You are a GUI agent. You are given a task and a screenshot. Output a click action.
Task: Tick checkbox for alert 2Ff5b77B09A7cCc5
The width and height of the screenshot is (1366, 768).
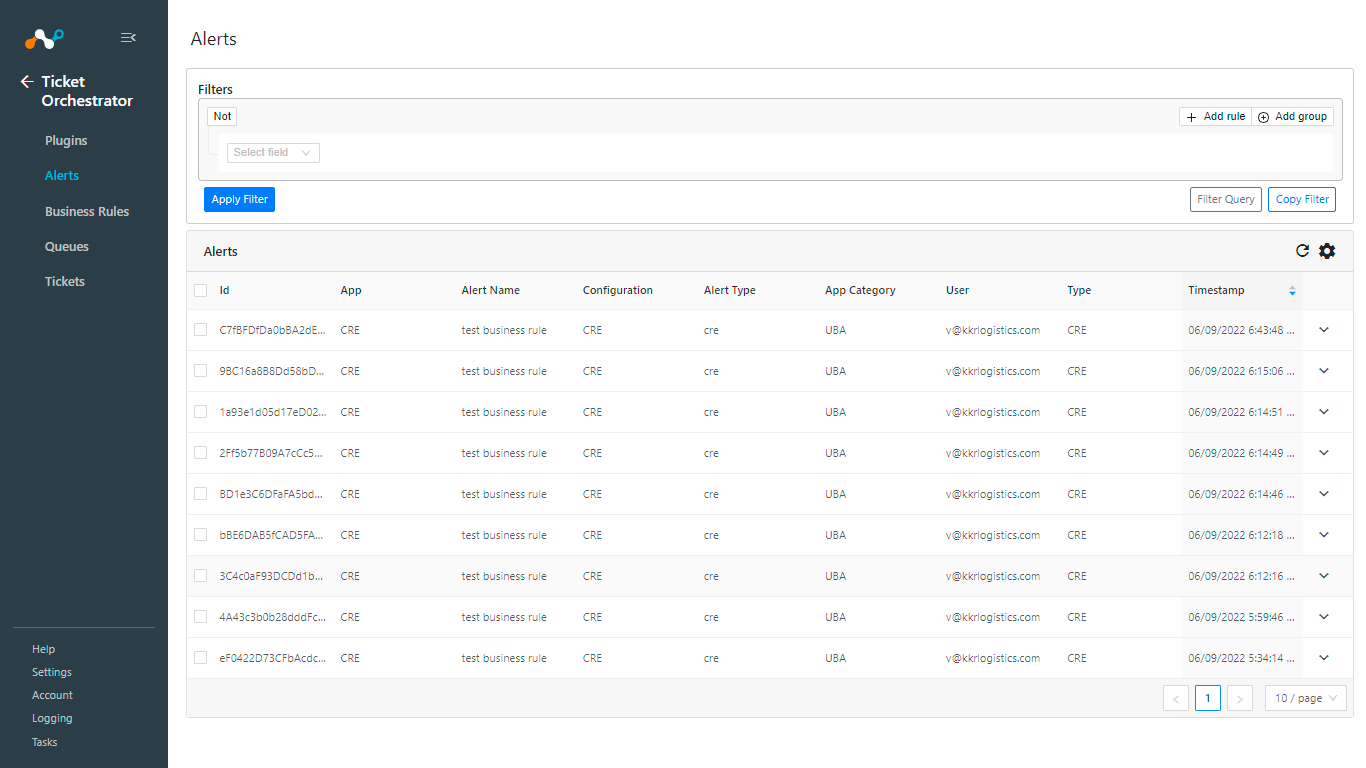click(201, 453)
